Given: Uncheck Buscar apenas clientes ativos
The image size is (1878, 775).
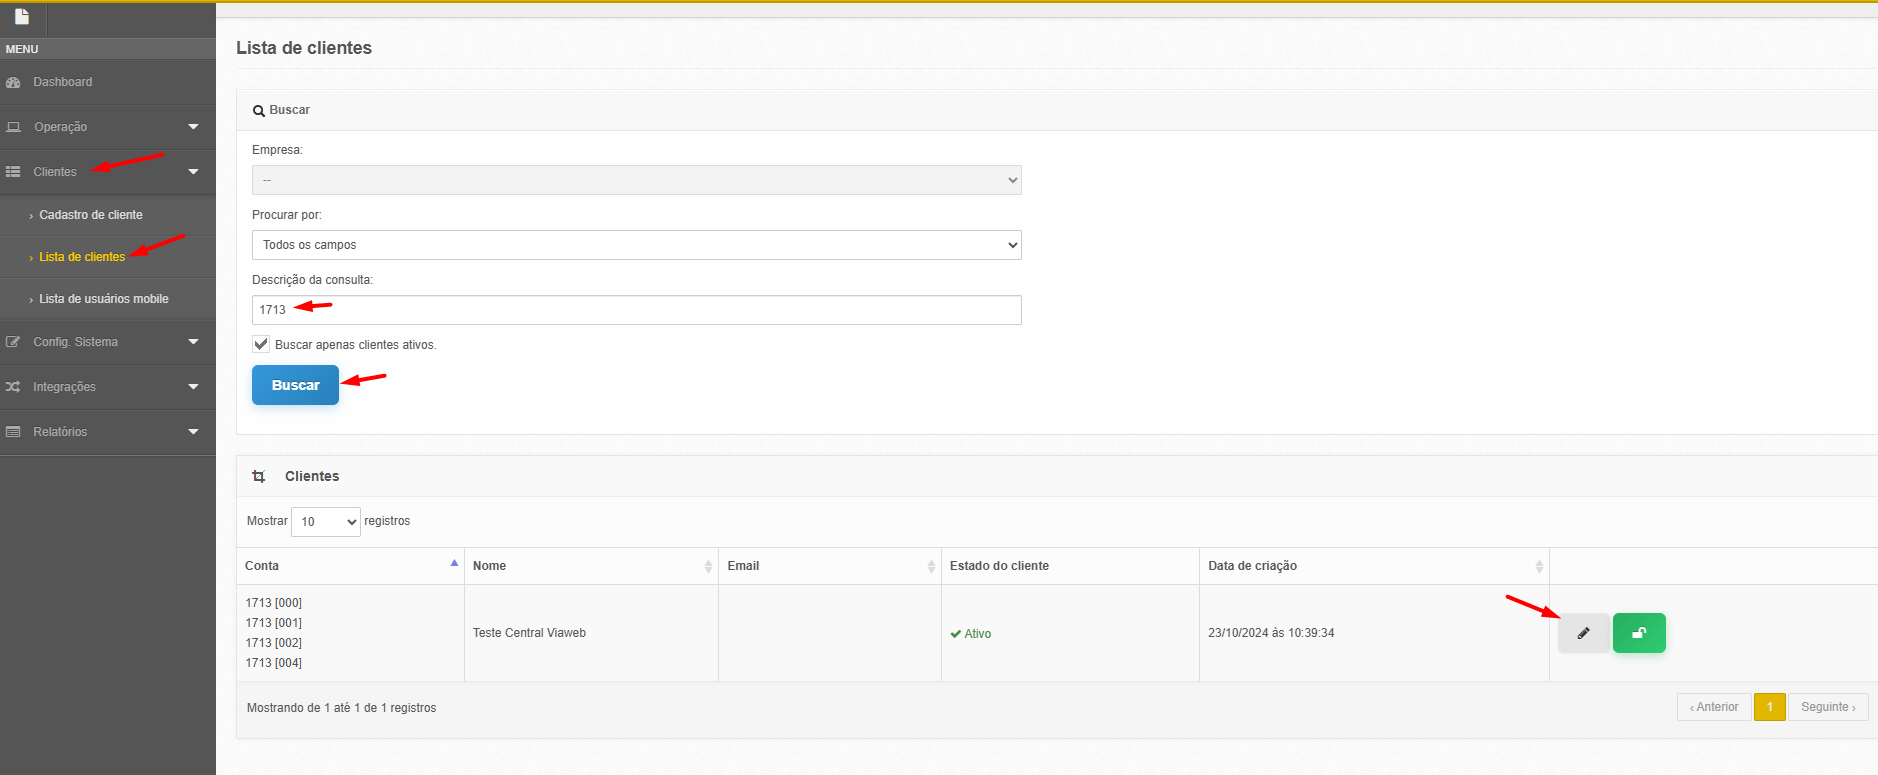Looking at the screenshot, I should 261,344.
